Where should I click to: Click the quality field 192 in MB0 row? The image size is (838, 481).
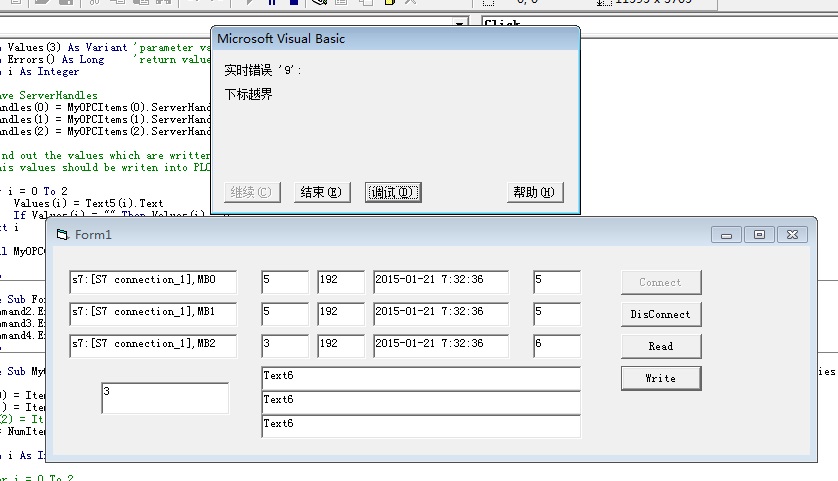(341, 282)
